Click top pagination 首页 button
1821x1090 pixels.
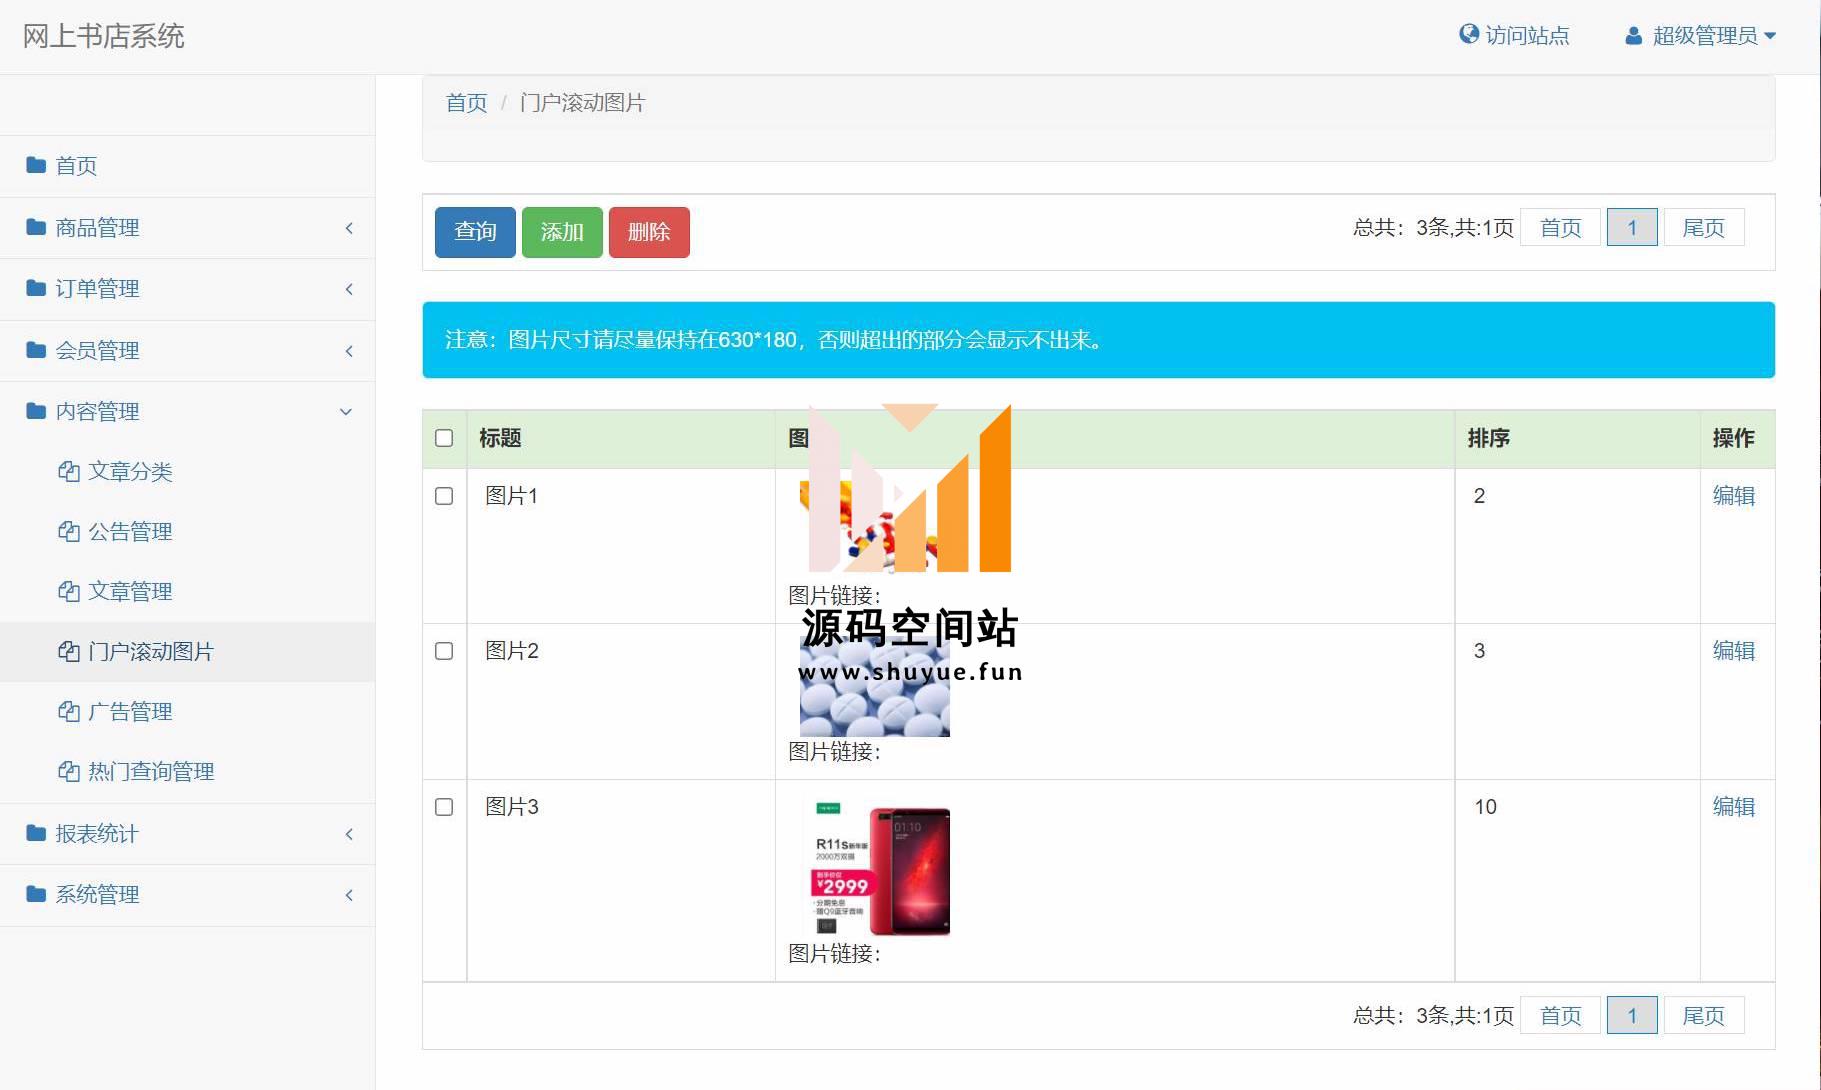click(1560, 228)
